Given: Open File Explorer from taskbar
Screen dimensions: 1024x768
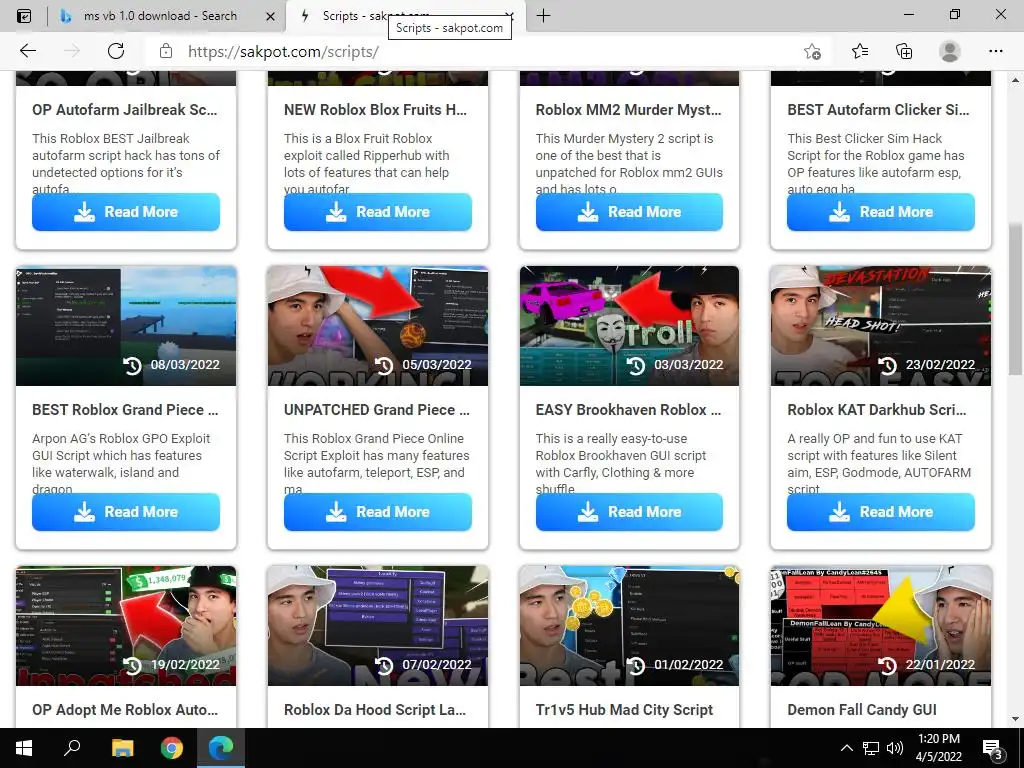Looking at the screenshot, I should [122, 748].
